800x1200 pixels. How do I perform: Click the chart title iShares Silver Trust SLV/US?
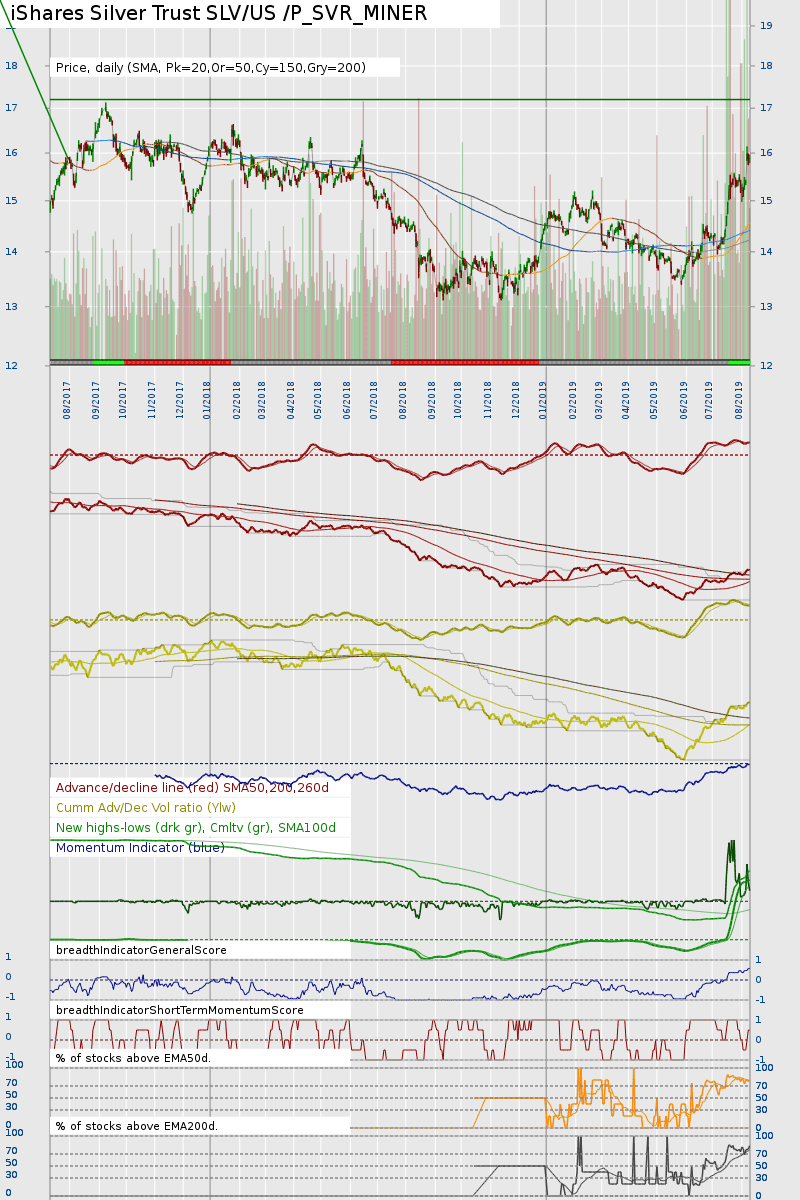click(x=219, y=13)
